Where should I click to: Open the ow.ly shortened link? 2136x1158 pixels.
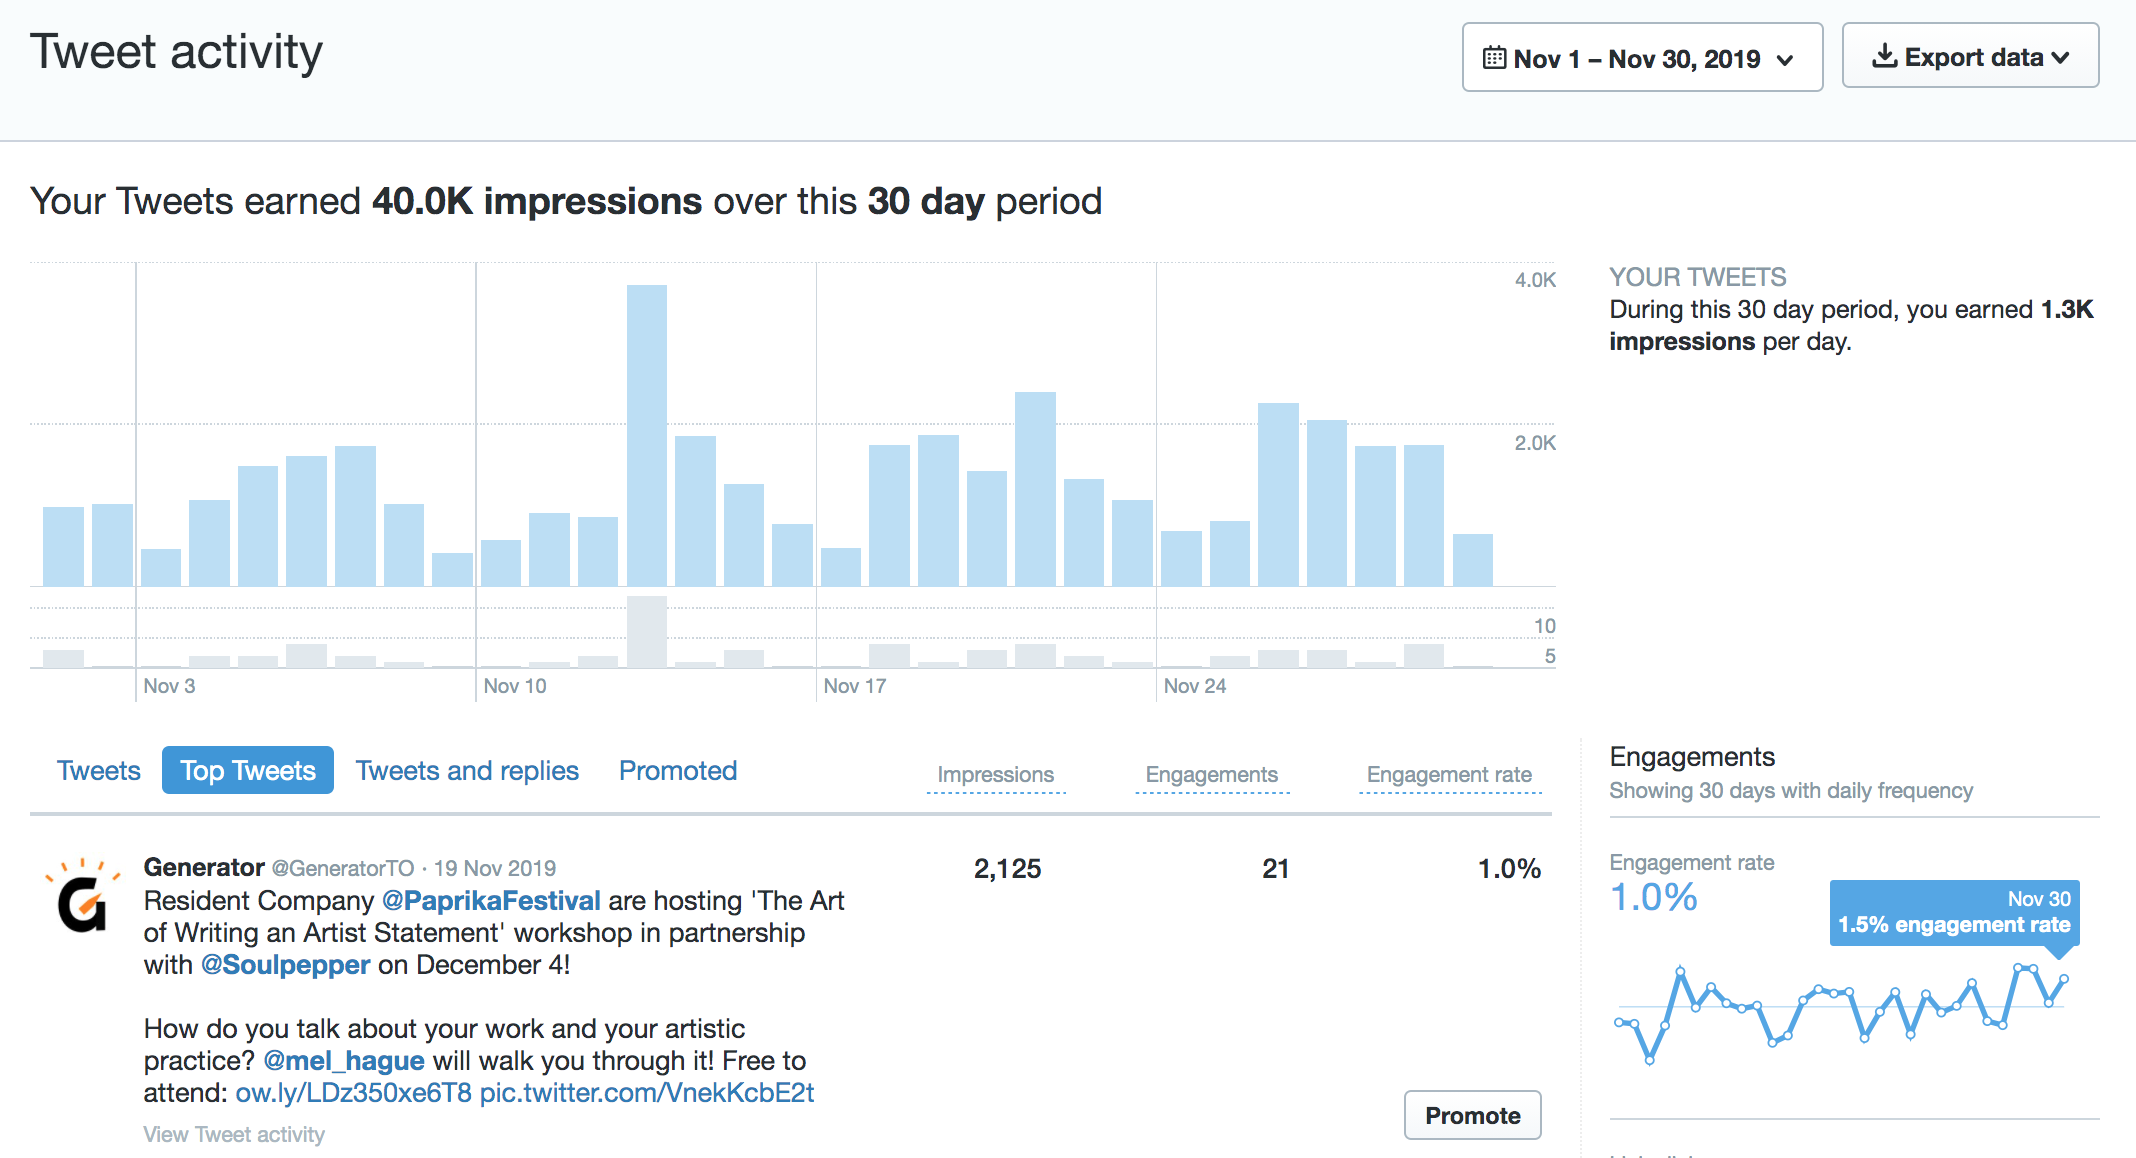coord(353,1092)
